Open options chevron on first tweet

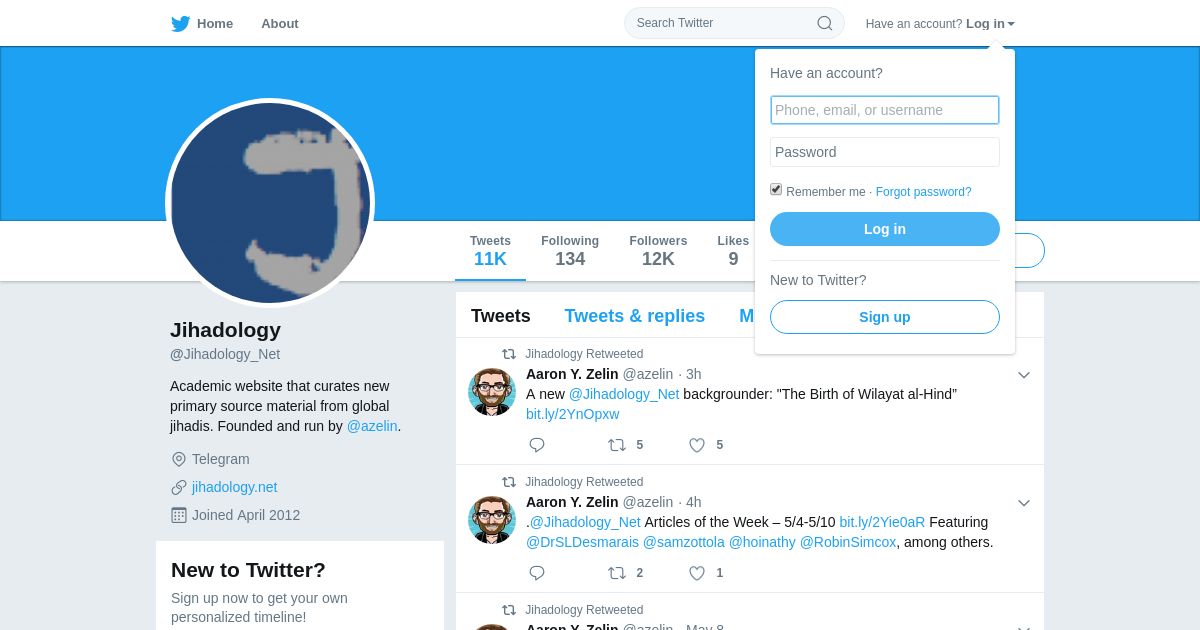tap(1024, 375)
